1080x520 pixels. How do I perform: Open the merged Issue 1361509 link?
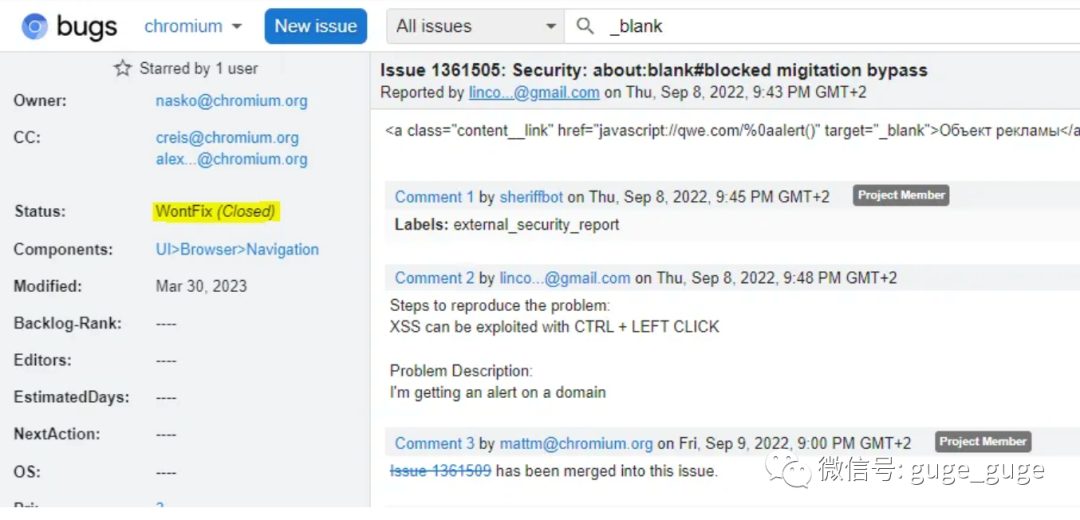[440, 470]
